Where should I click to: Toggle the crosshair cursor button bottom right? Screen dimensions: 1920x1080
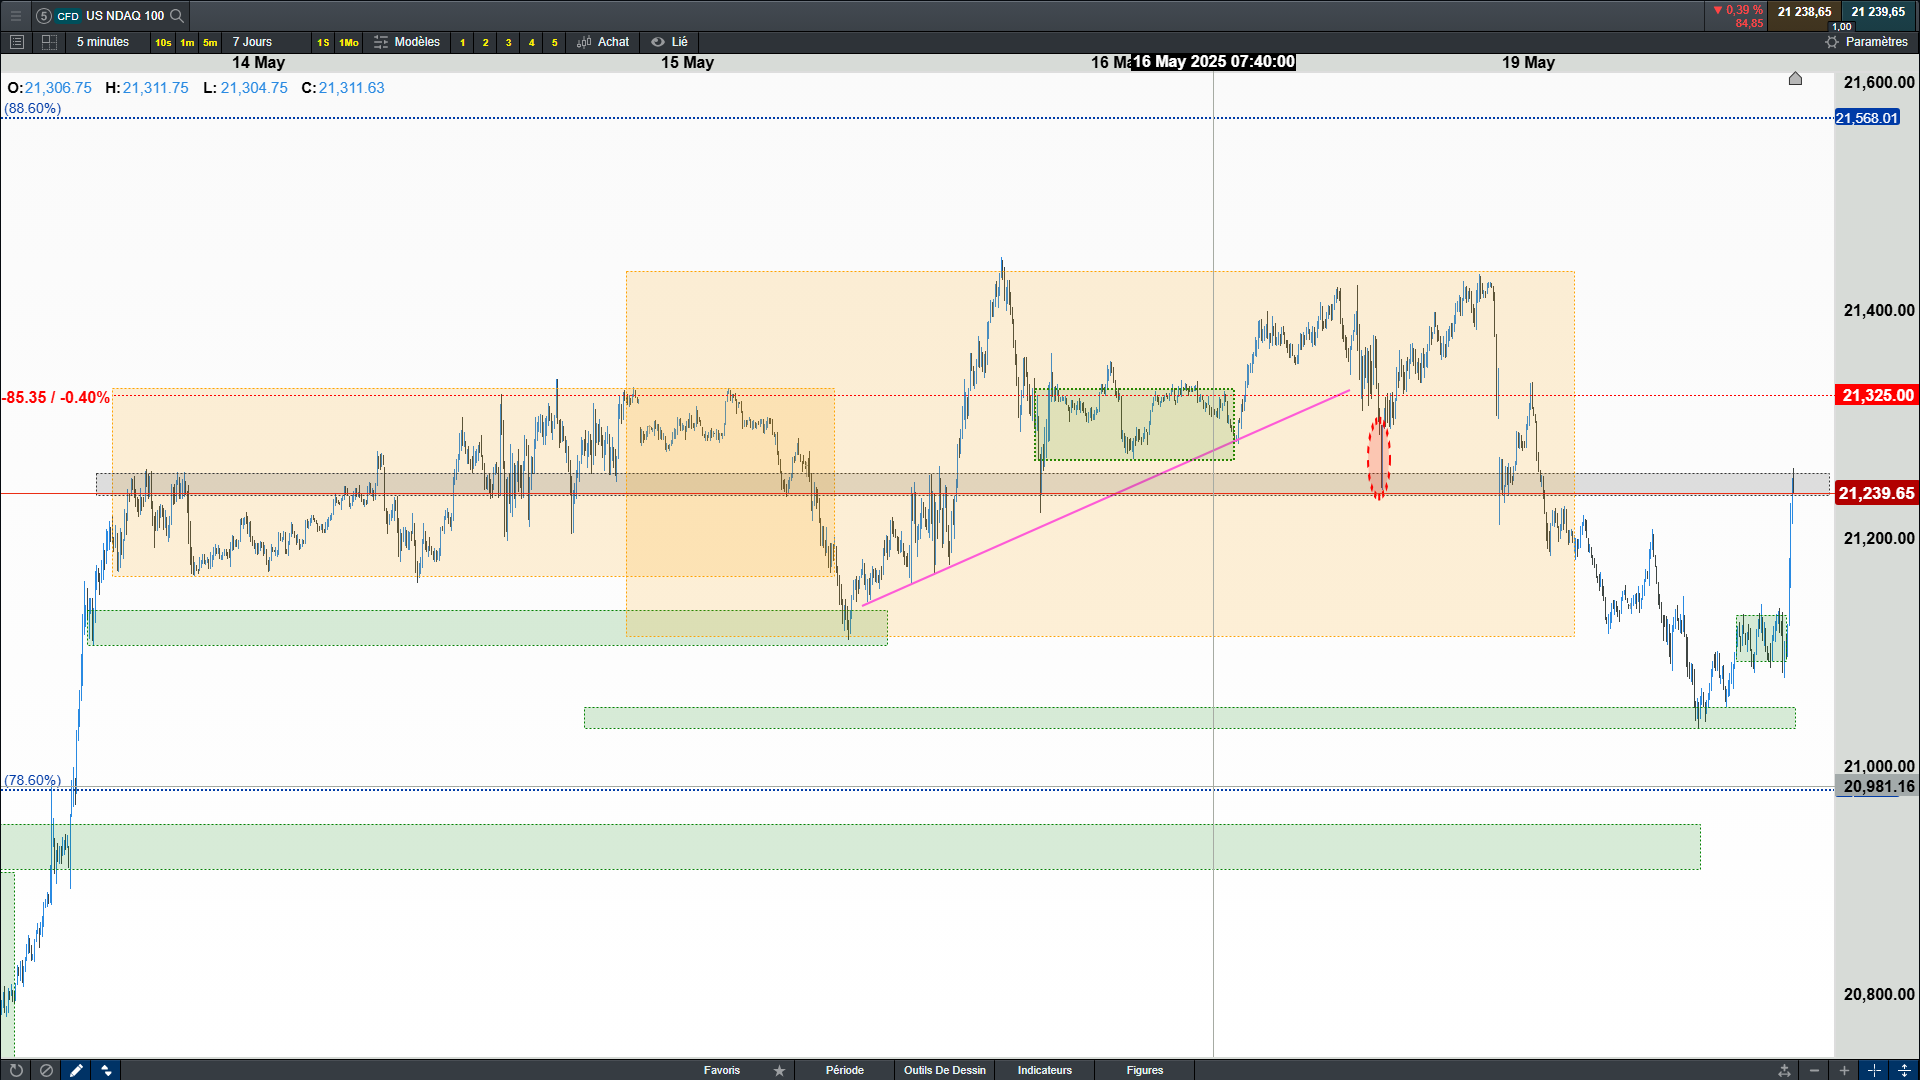(1874, 1070)
